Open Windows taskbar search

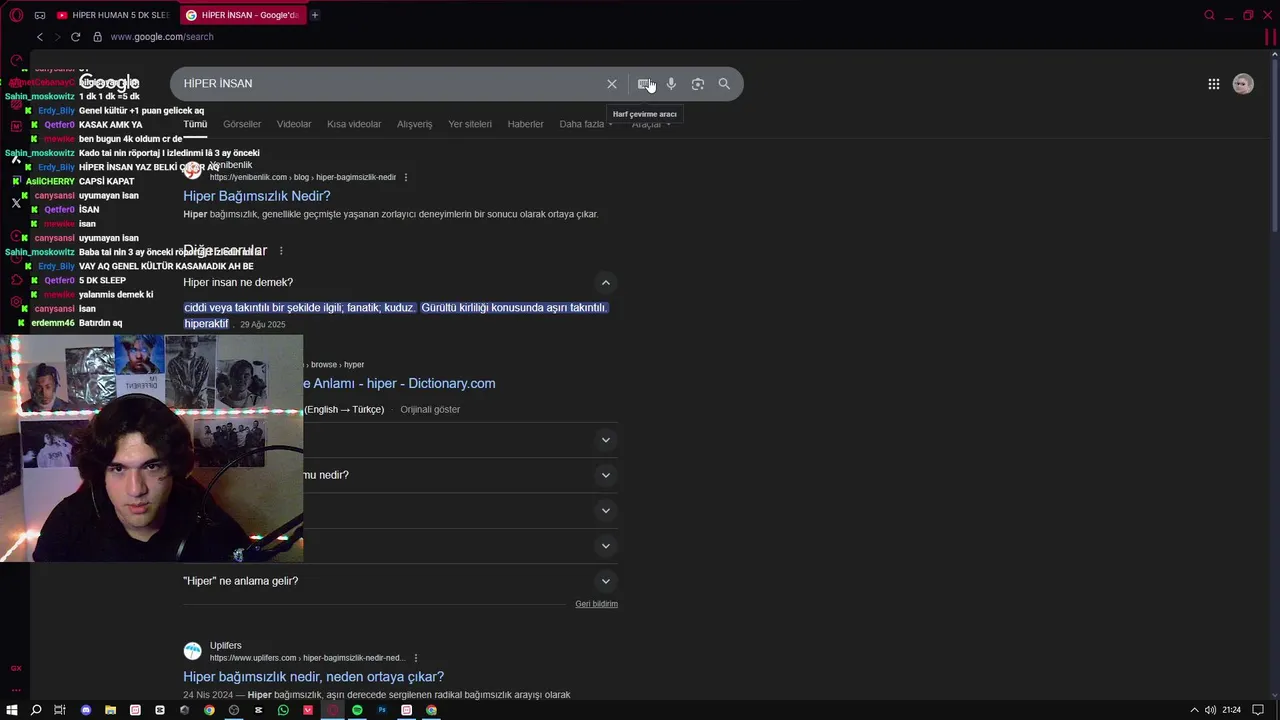click(x=36, y=710)
